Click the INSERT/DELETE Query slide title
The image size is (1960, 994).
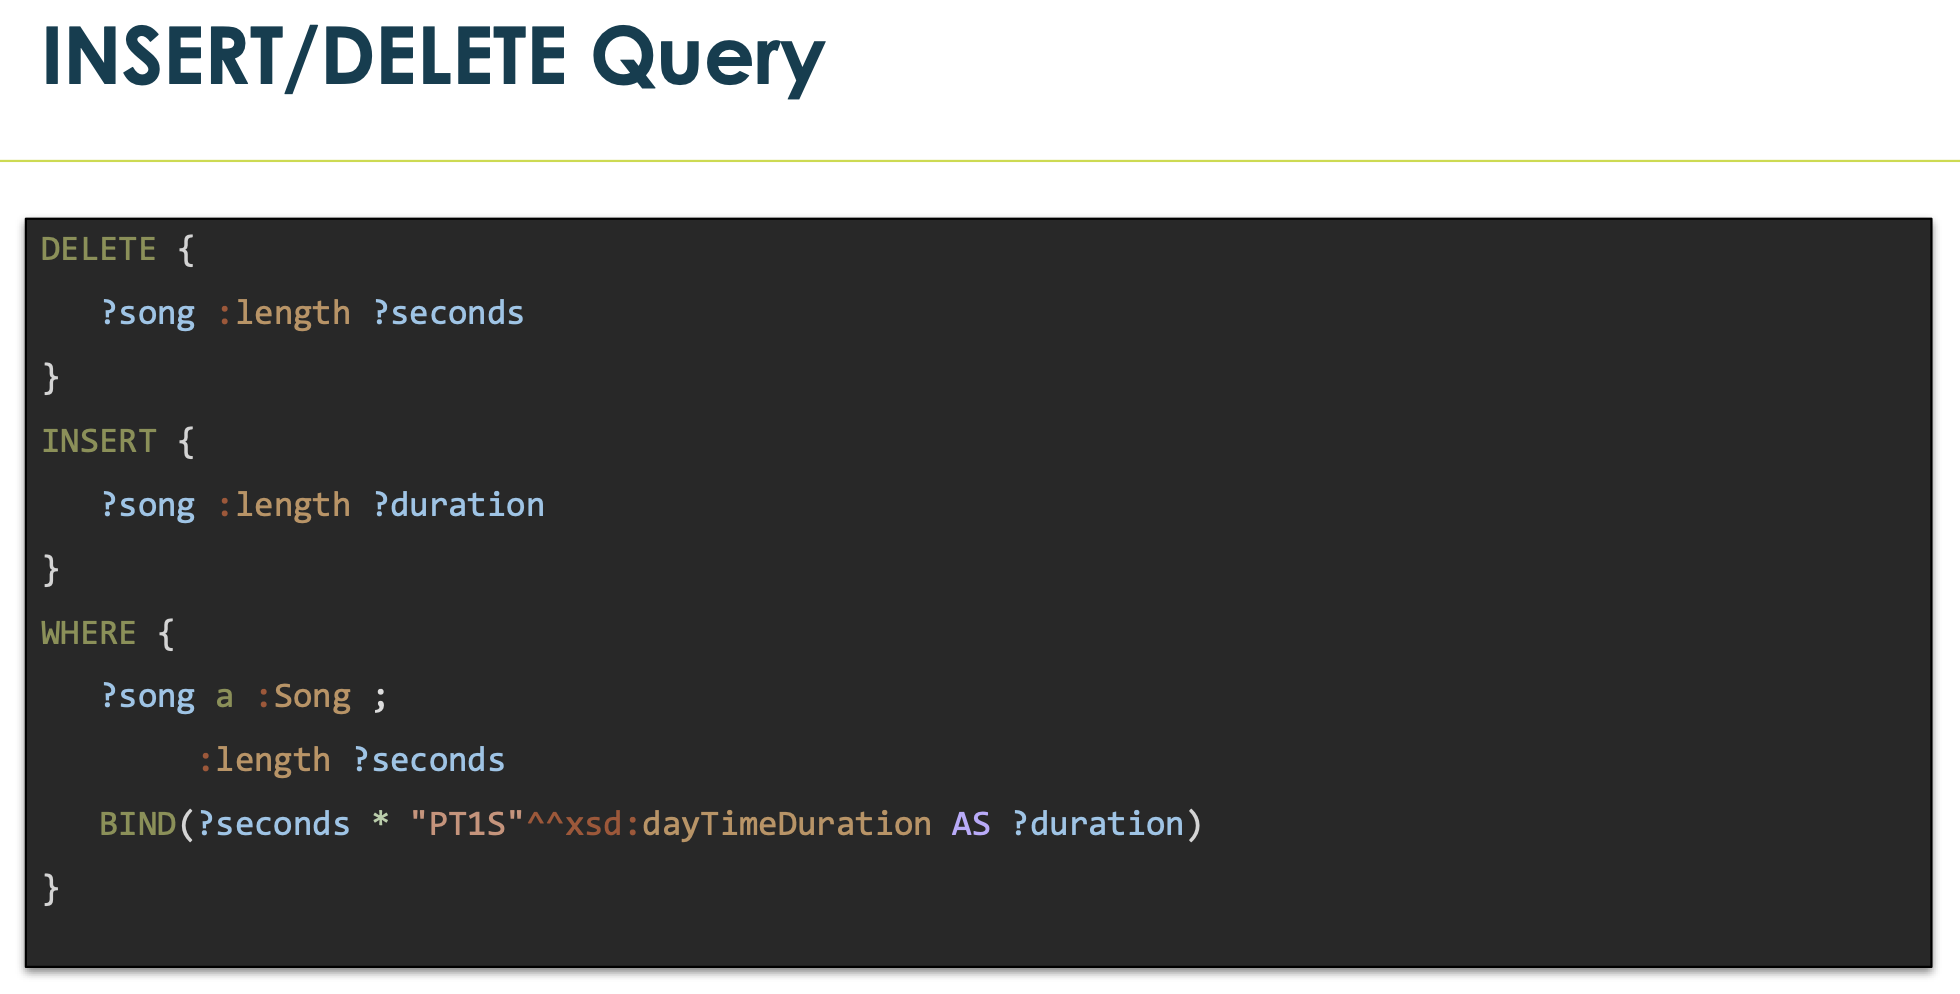433,58
